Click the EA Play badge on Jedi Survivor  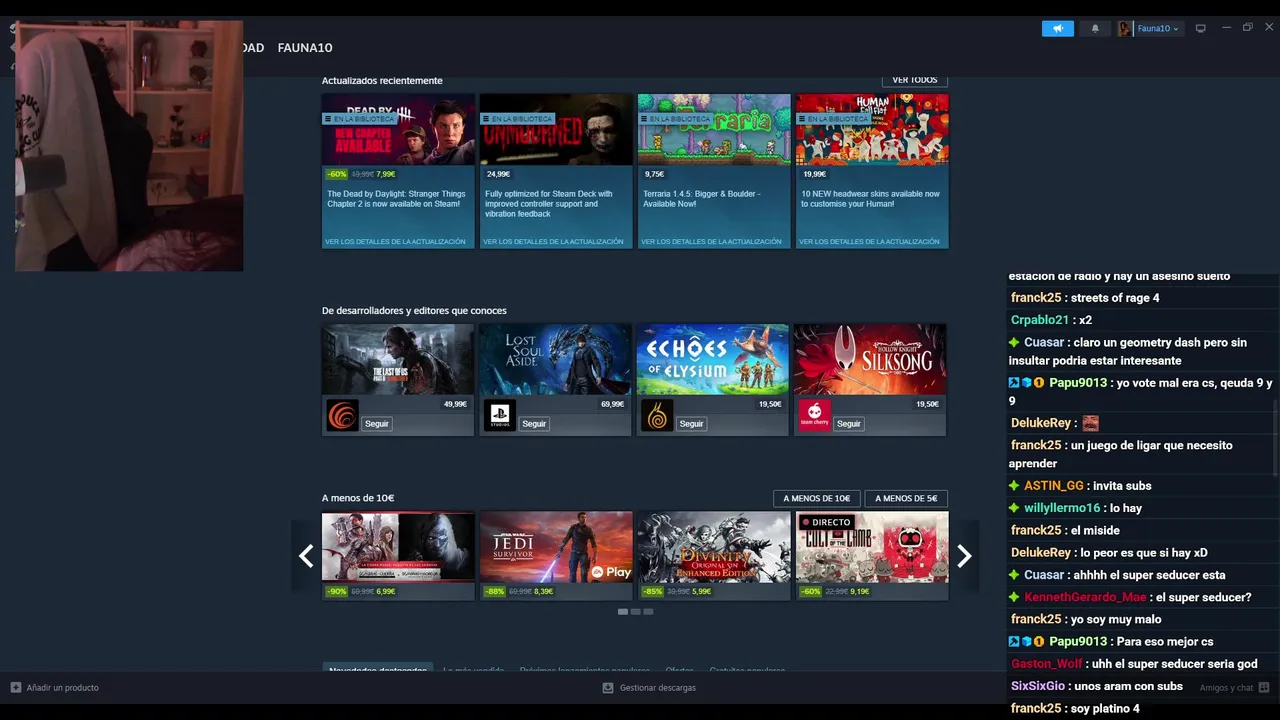pyautogui.click(x=611, y=572)
